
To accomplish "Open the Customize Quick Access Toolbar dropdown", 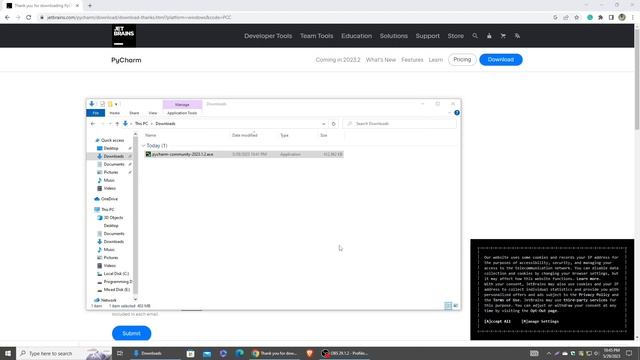I will click(116, 104).
